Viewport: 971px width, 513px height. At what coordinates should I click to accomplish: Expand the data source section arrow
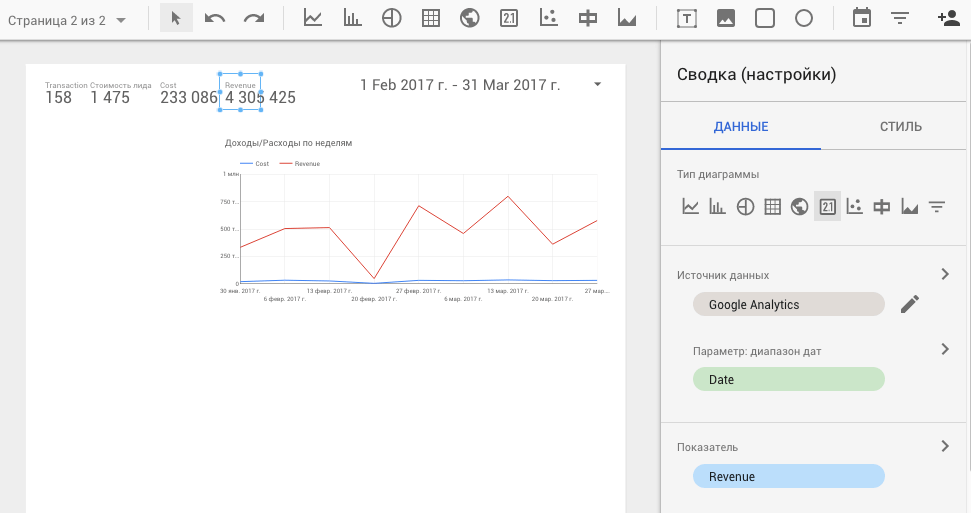click(x=945, y=274)
